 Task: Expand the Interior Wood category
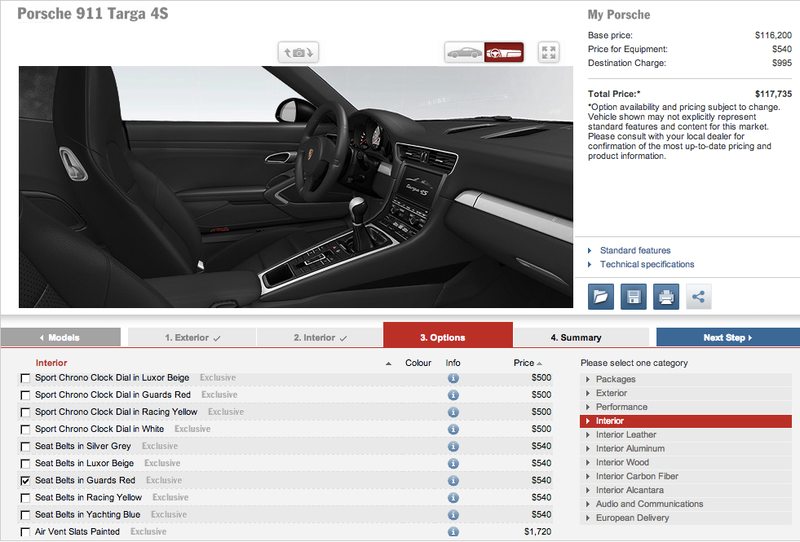[686, 462]
